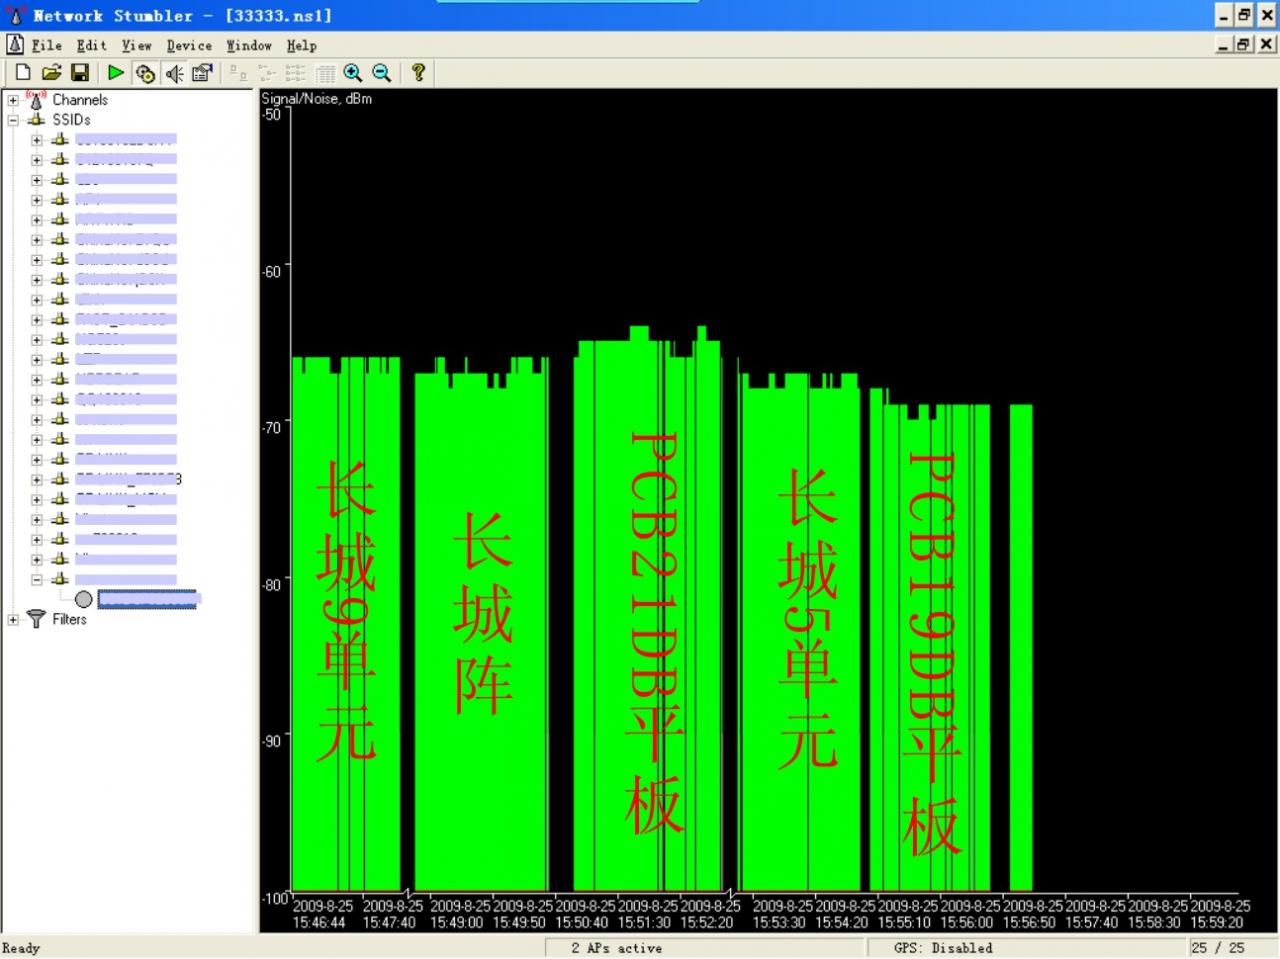The image size is (1280, 959).
Task: Click the 15:53:30 time marker
Action: click(779, 922)
